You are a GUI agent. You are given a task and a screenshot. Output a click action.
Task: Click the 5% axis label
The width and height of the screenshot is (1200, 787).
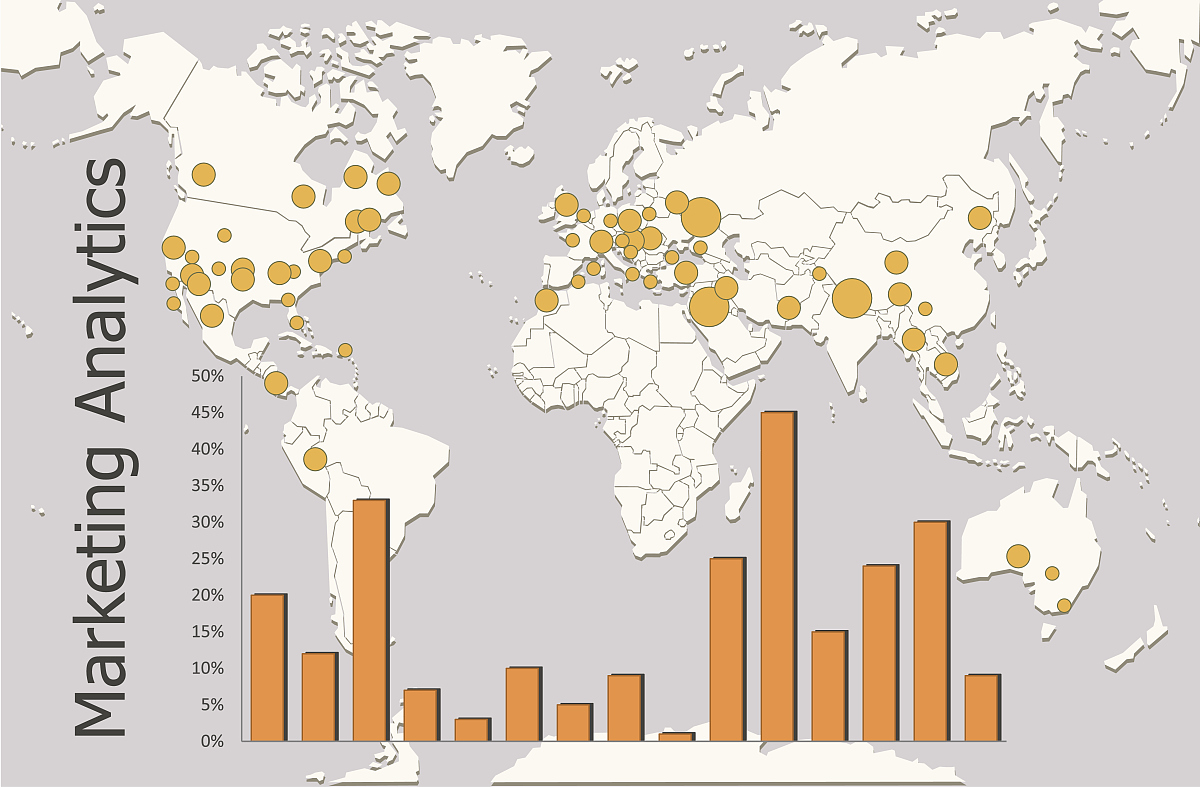click(211, 705)
